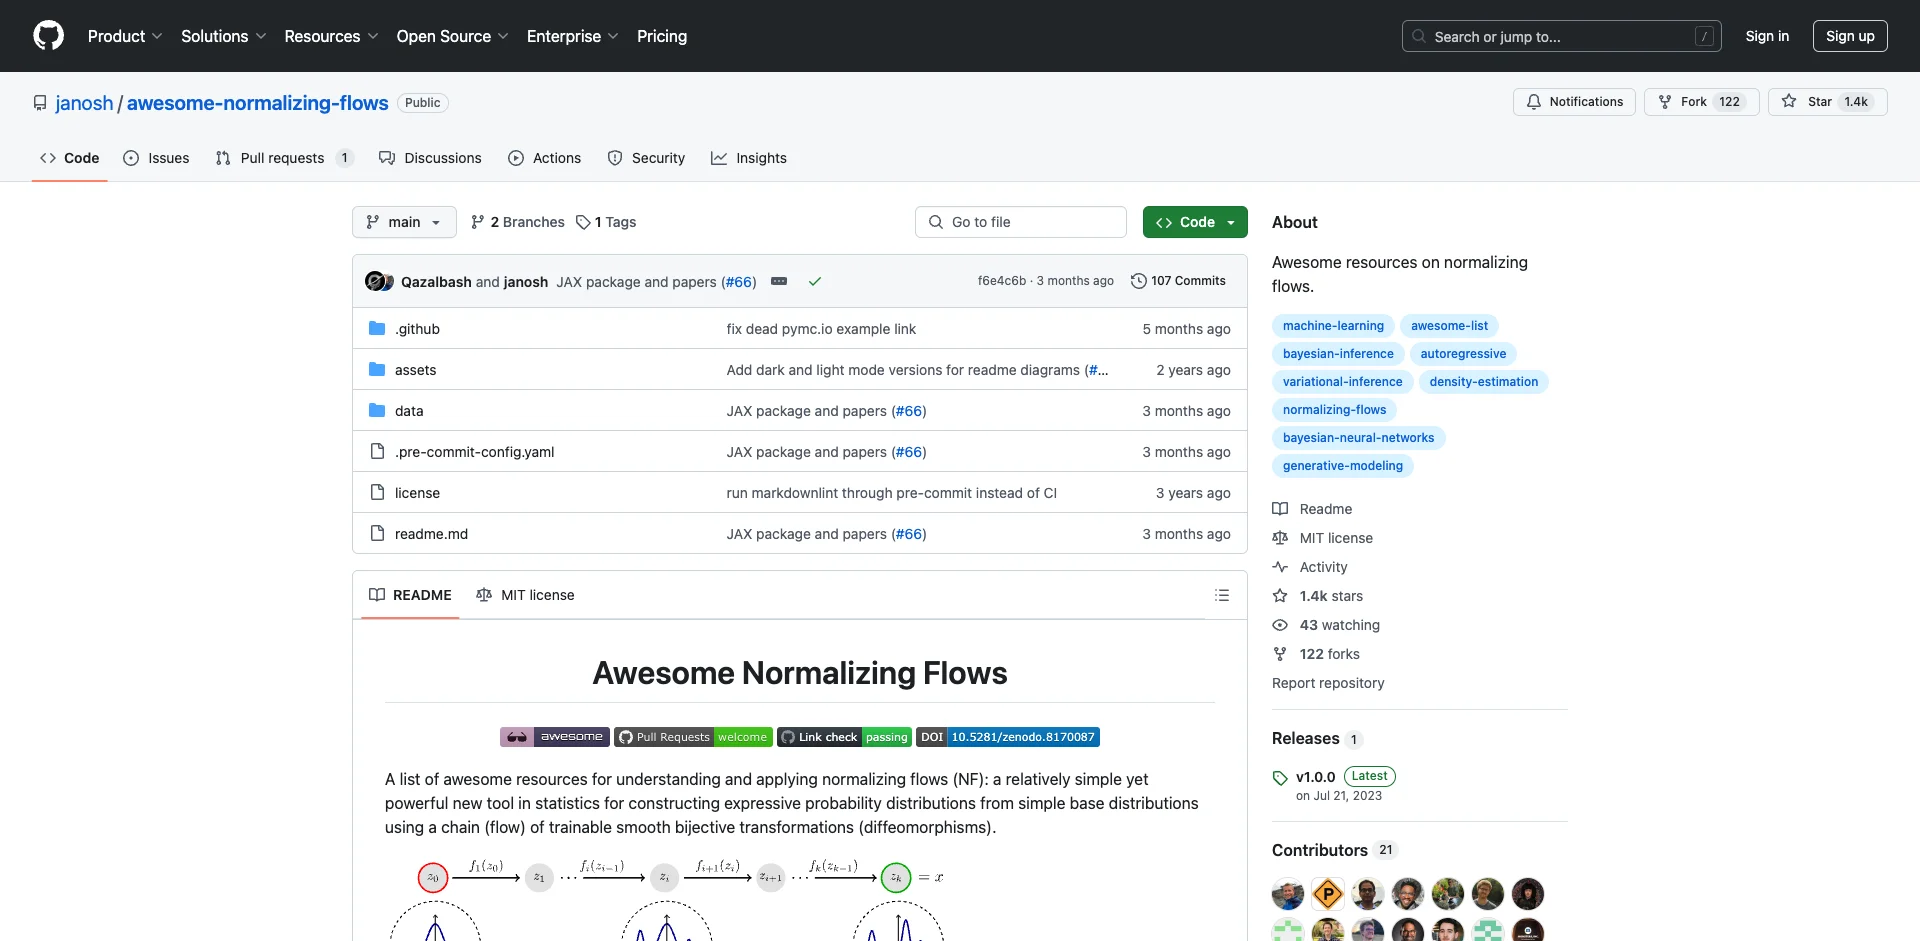Switch to the Issues tab
This screenshot has height=941, width=1920.
pos(156,158)
